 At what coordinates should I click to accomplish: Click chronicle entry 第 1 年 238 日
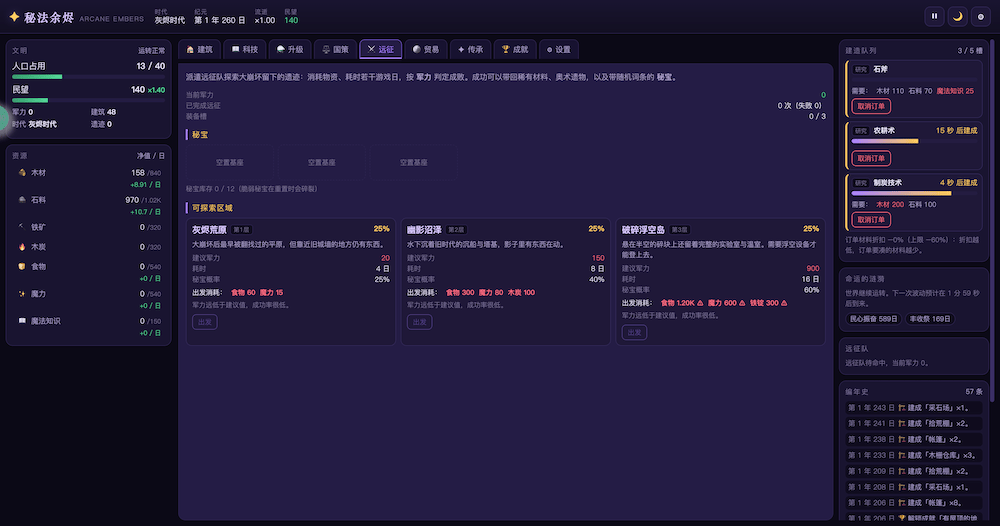(913, 439)
